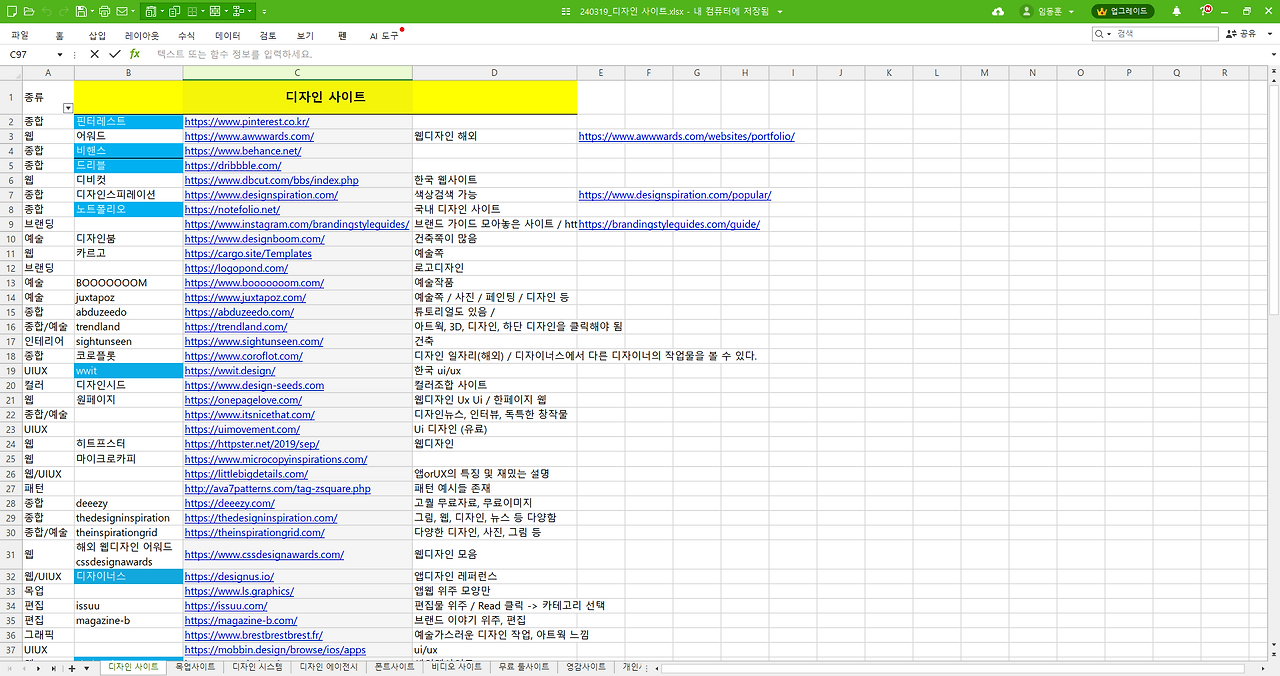Undo the last action

click(49, 11)
